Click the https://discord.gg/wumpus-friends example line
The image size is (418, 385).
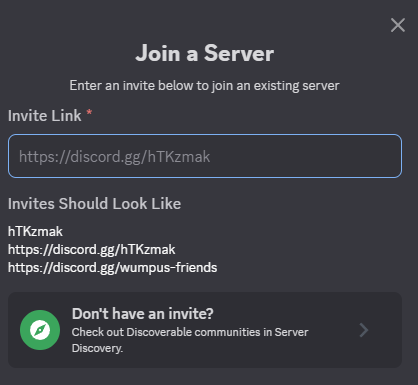coord(112,267)
